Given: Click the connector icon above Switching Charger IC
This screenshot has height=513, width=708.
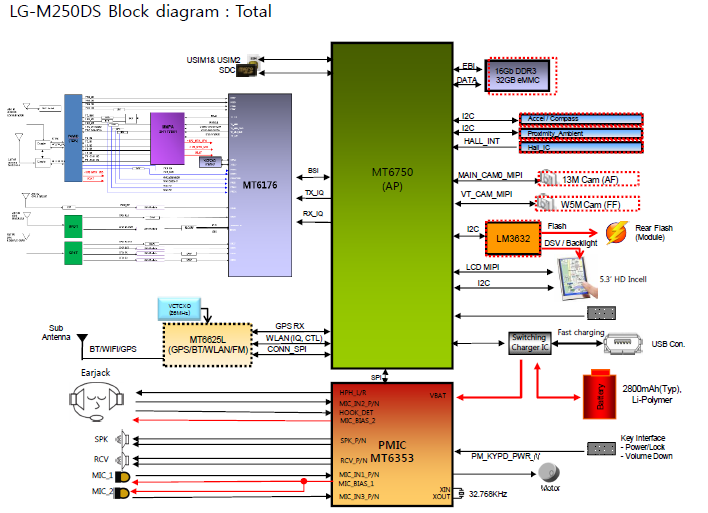Looking at the screenshot, I should 601,312.
